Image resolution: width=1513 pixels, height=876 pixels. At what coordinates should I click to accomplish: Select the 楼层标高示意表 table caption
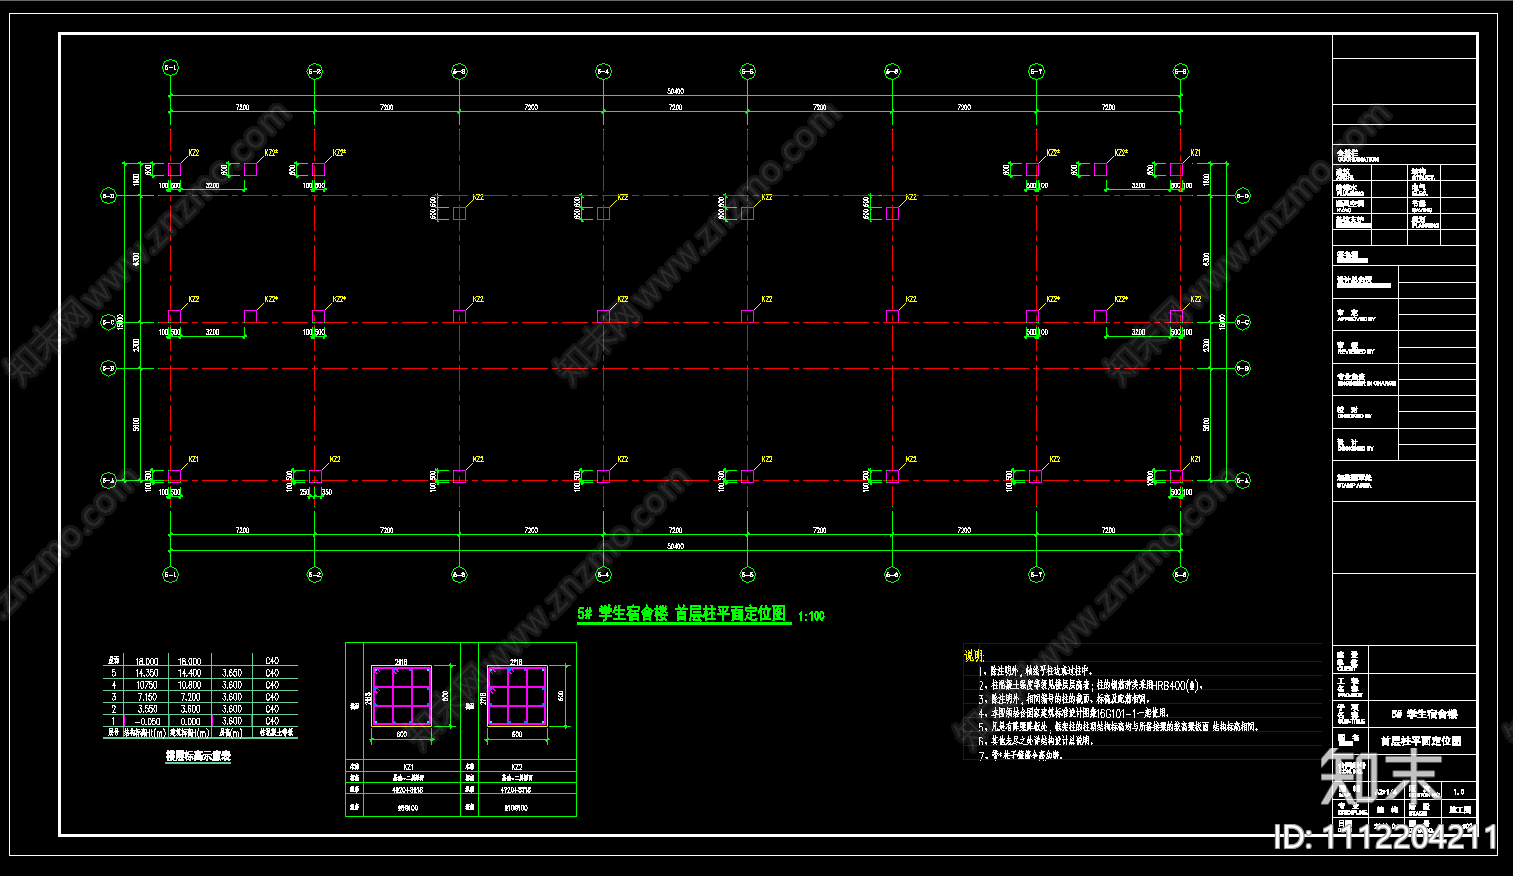(x=198, y=757)
